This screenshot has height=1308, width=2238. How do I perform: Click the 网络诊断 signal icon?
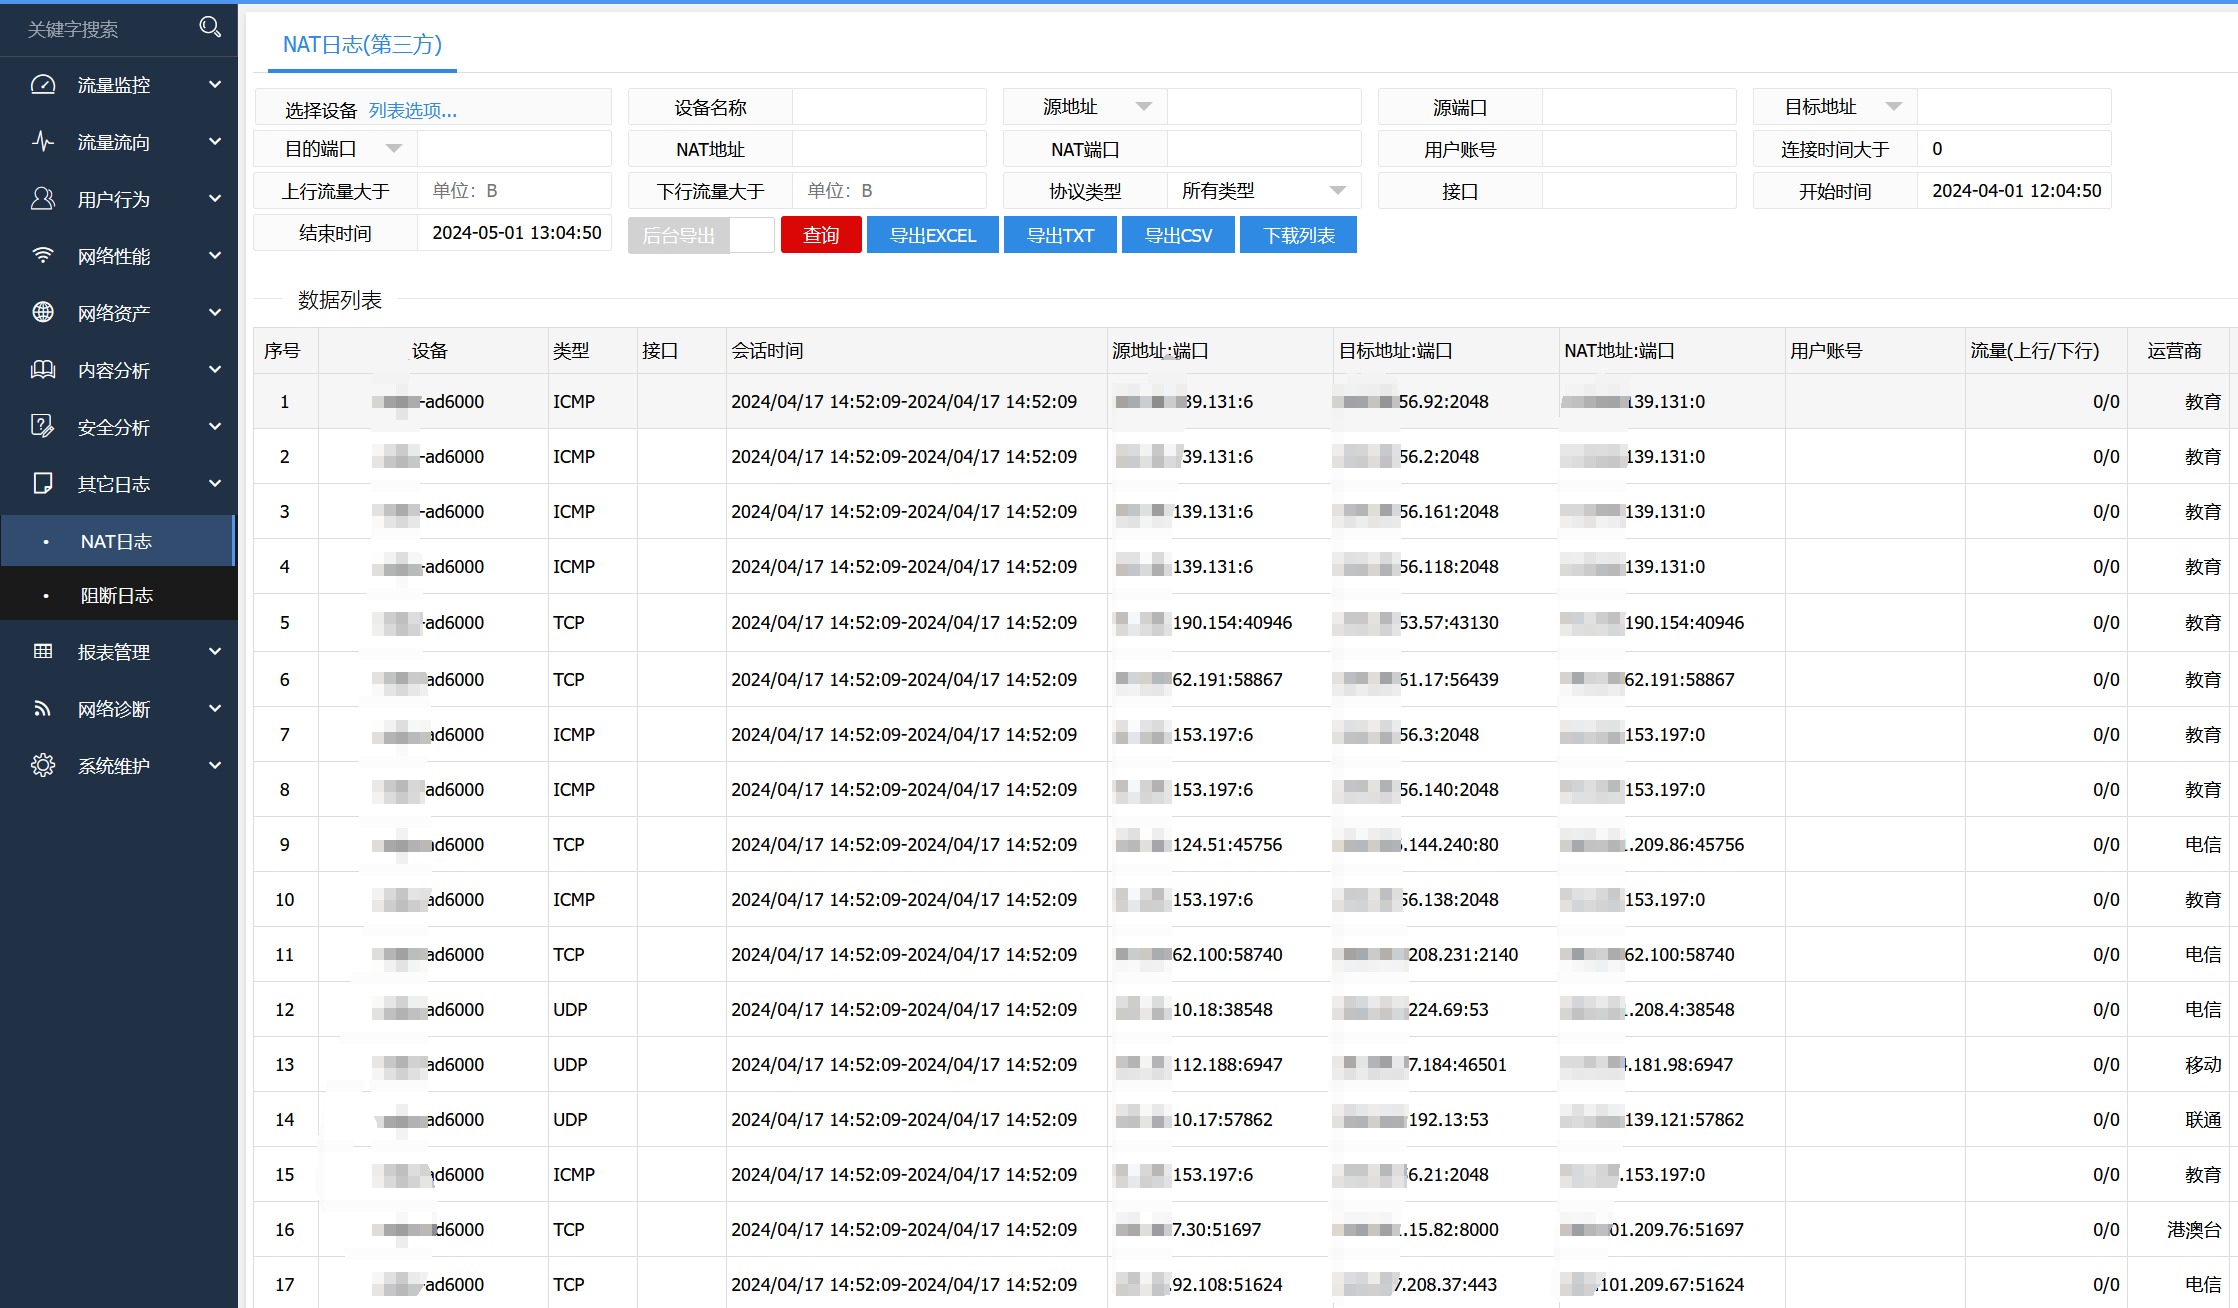(43, 709)
